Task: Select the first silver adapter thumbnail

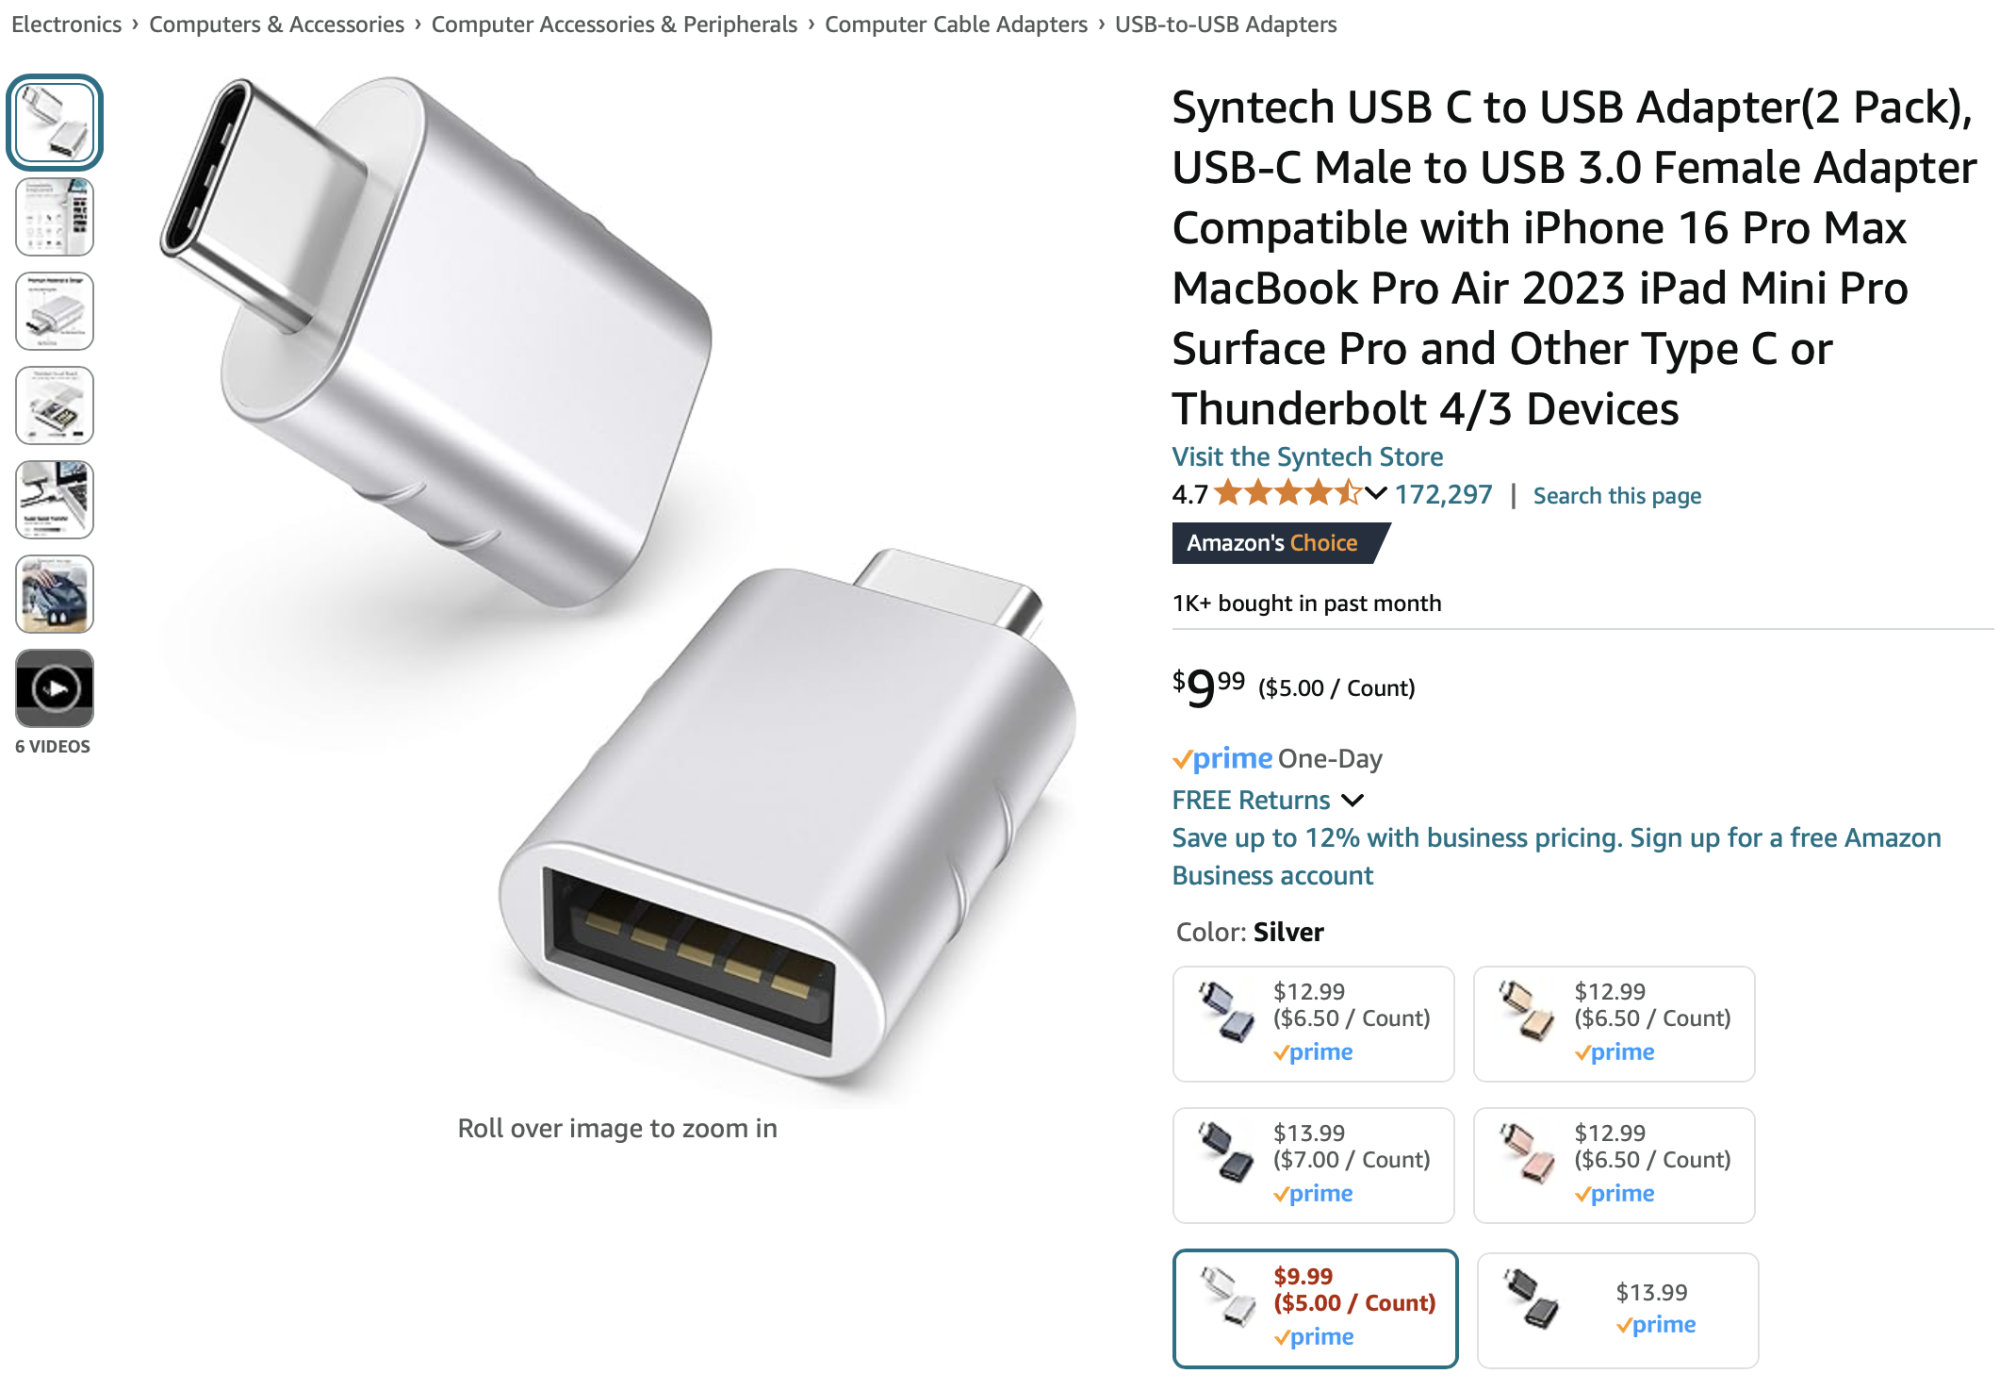Action: (x=55, y=122)
